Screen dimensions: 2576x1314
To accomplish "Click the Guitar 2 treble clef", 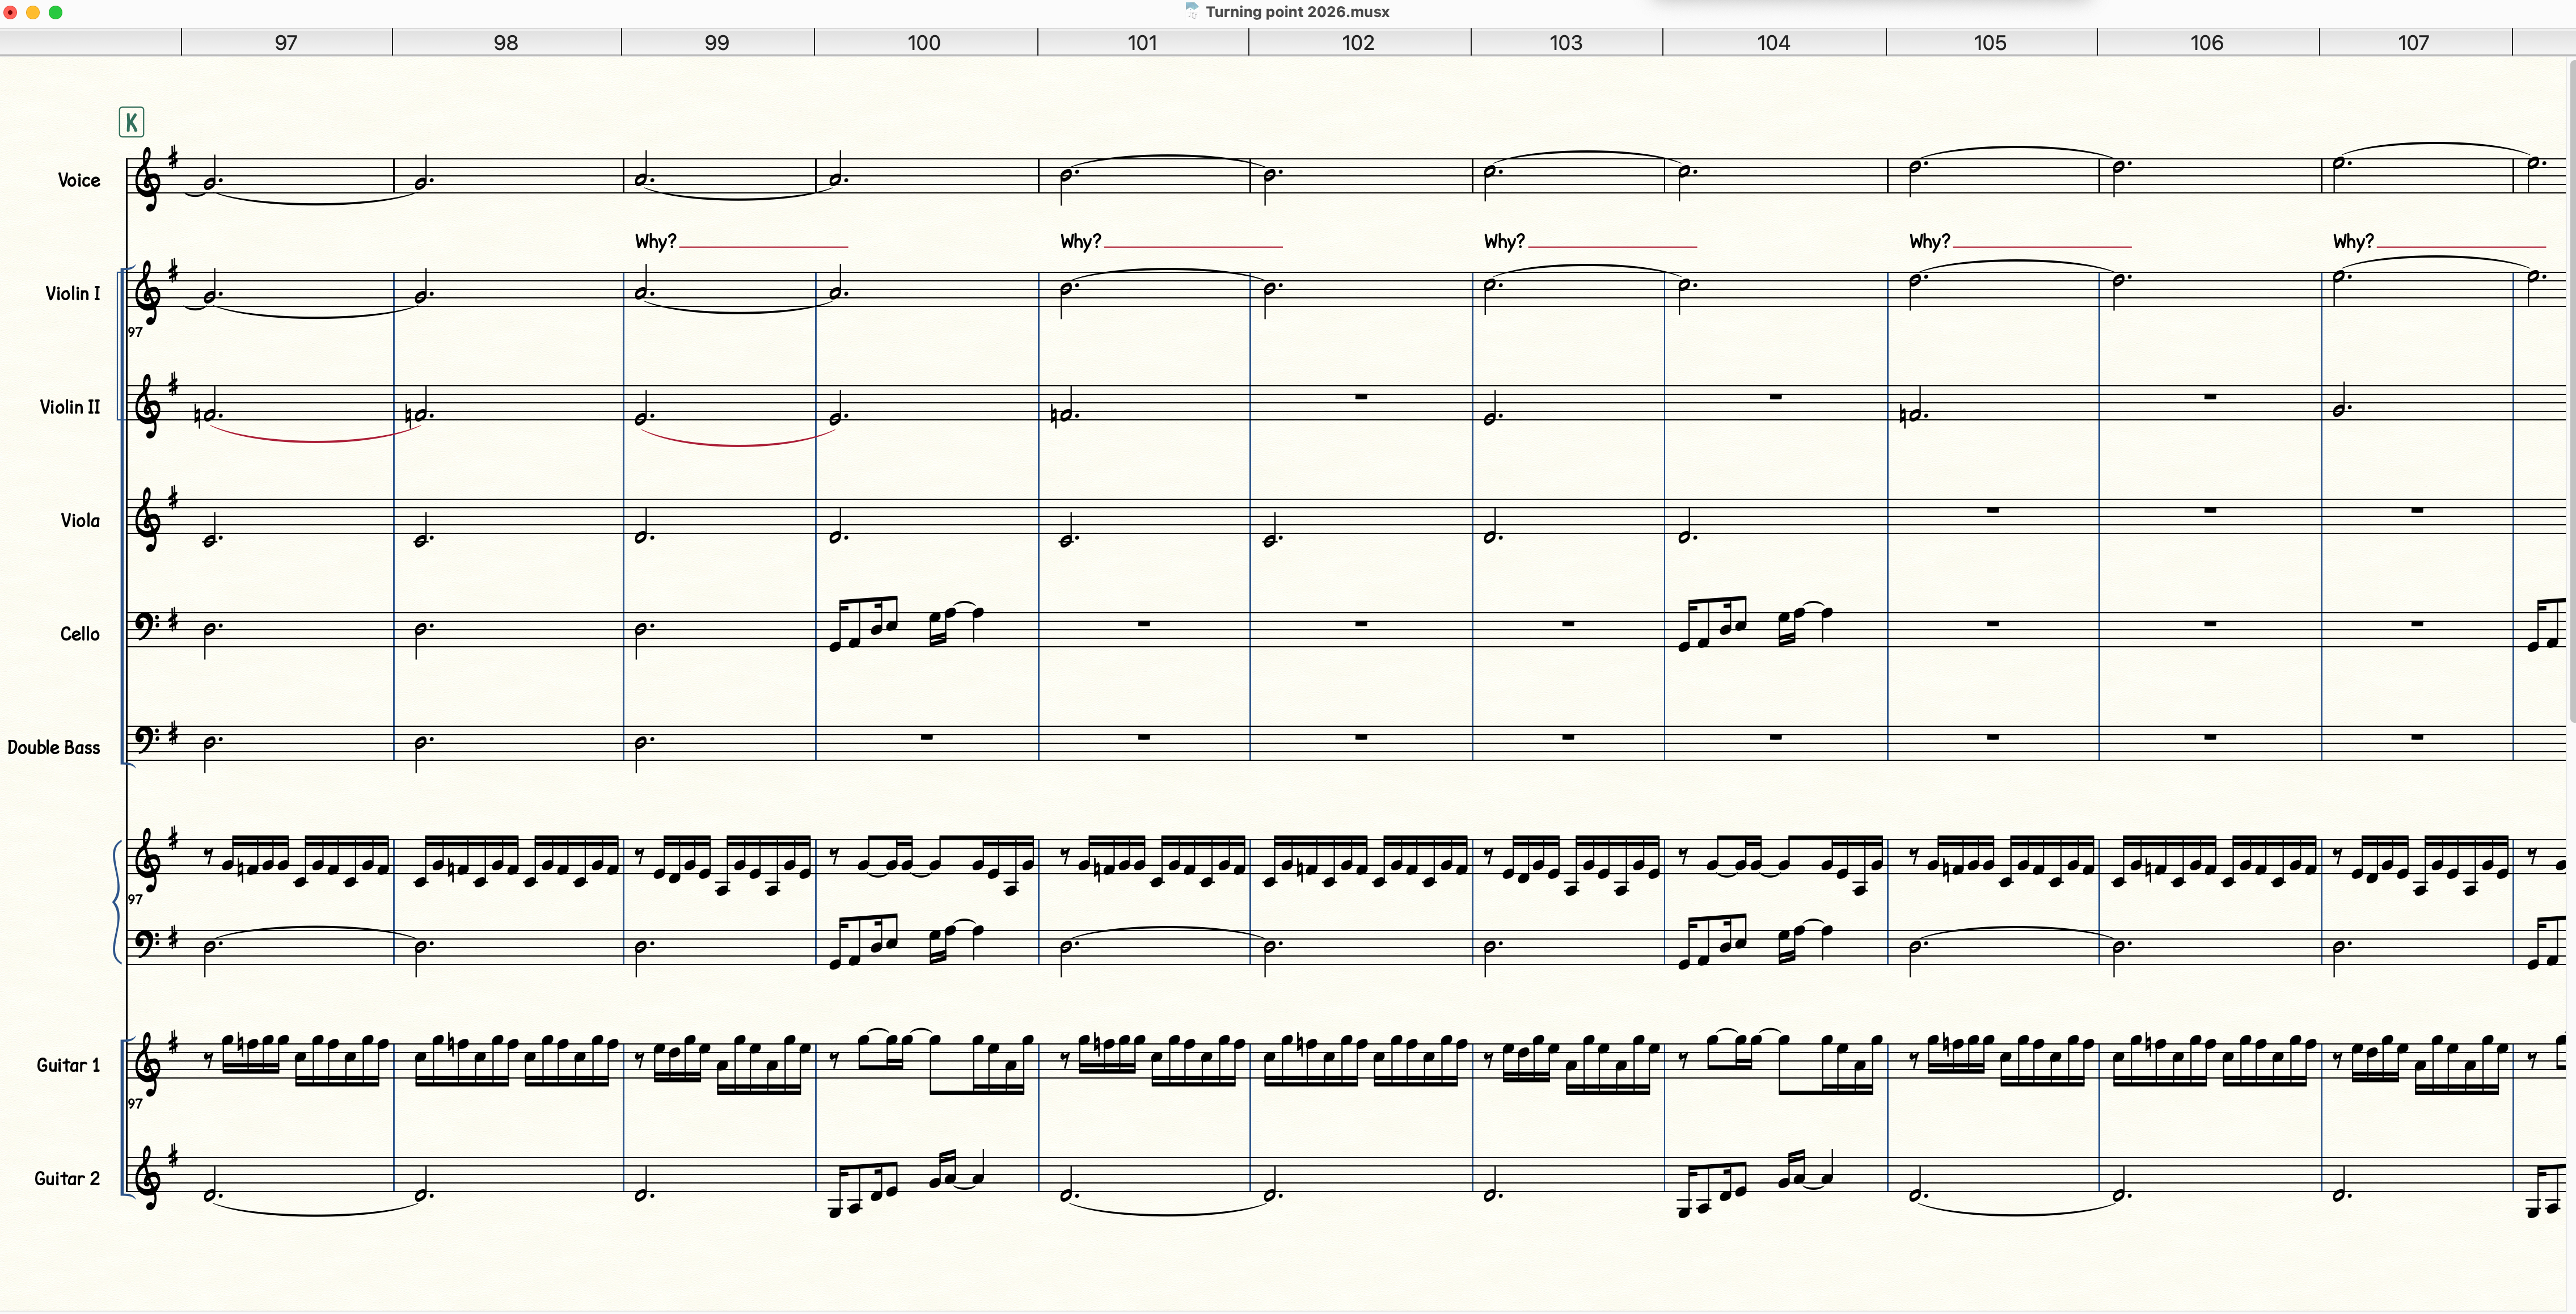I will (x=148, y=1178).
